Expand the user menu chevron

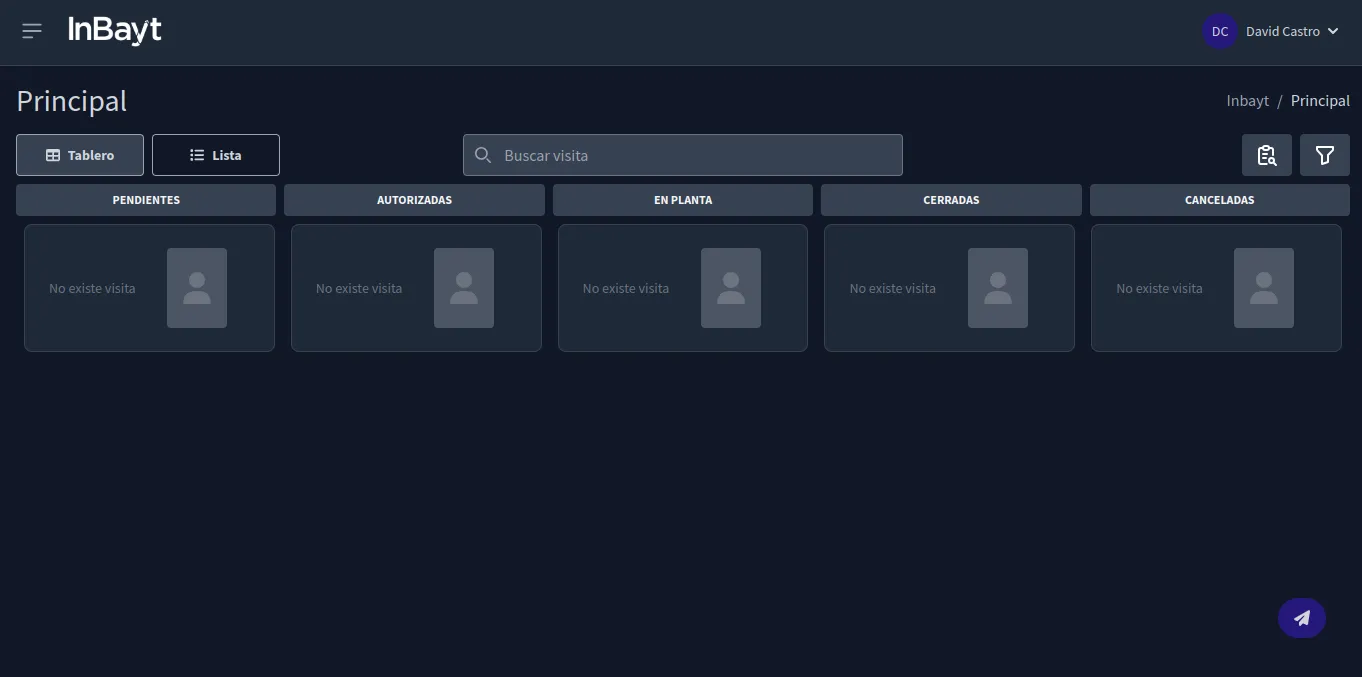click(1333, 31)
